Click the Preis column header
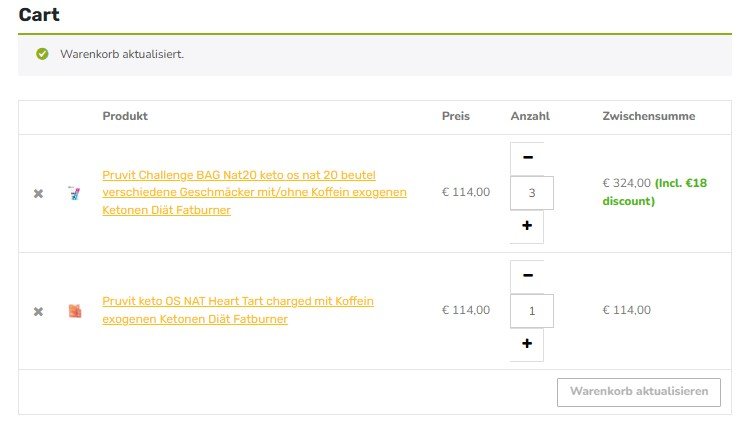Image resolution: width=745 pixels, height=431 pixels. click(456, 117)
